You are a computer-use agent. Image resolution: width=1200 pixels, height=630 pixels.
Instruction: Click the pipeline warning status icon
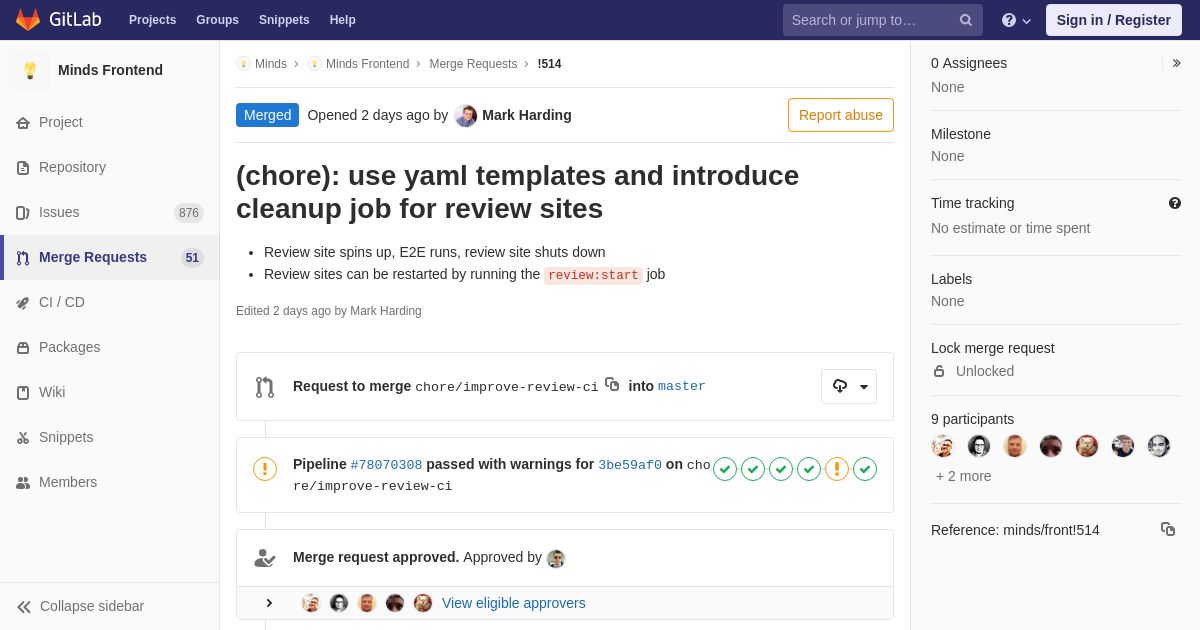pos(265,469)
